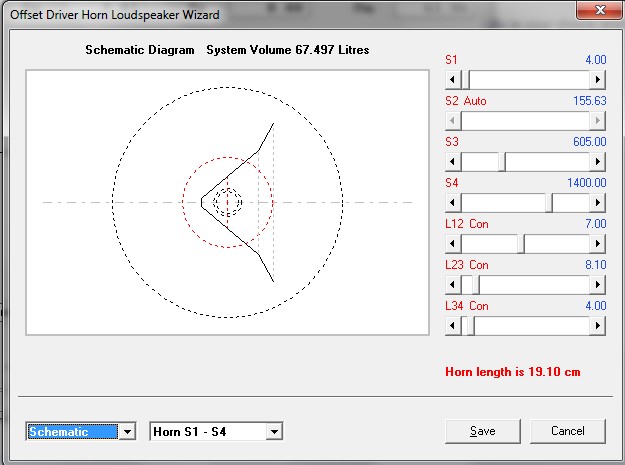Click the S3 slider right arrow
The height and width of the screenshot is (465, 625).
coord(597,162)
